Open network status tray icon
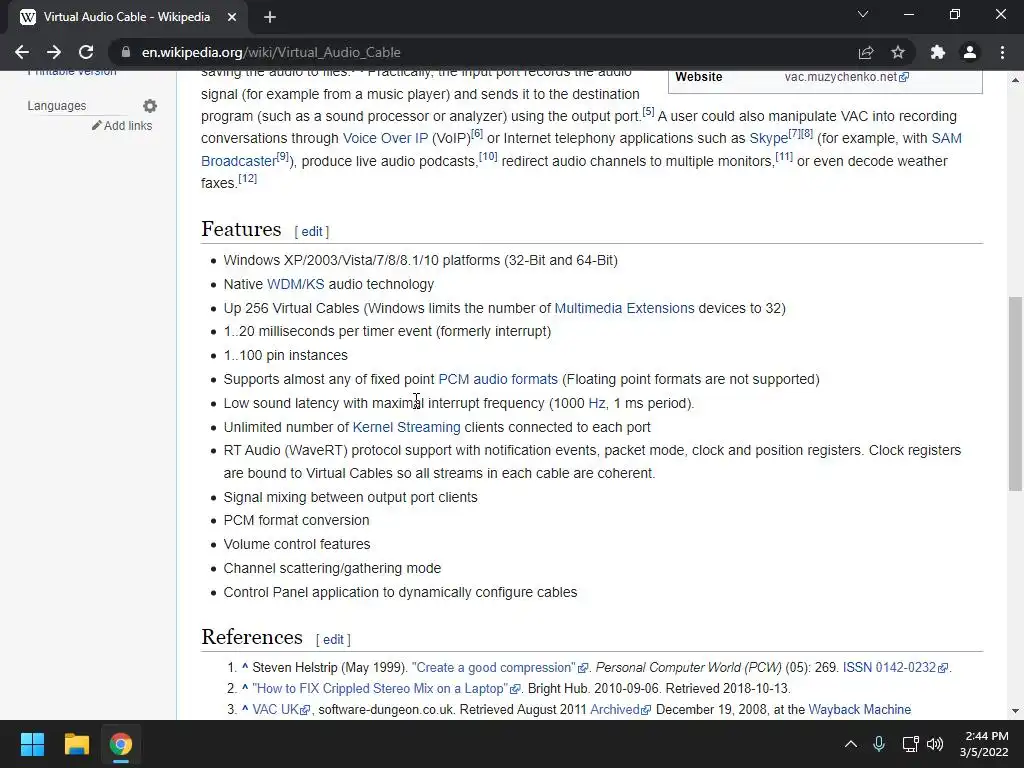Image resolution: width=1024 pixels, height=768 pixels. click(910, 744)
